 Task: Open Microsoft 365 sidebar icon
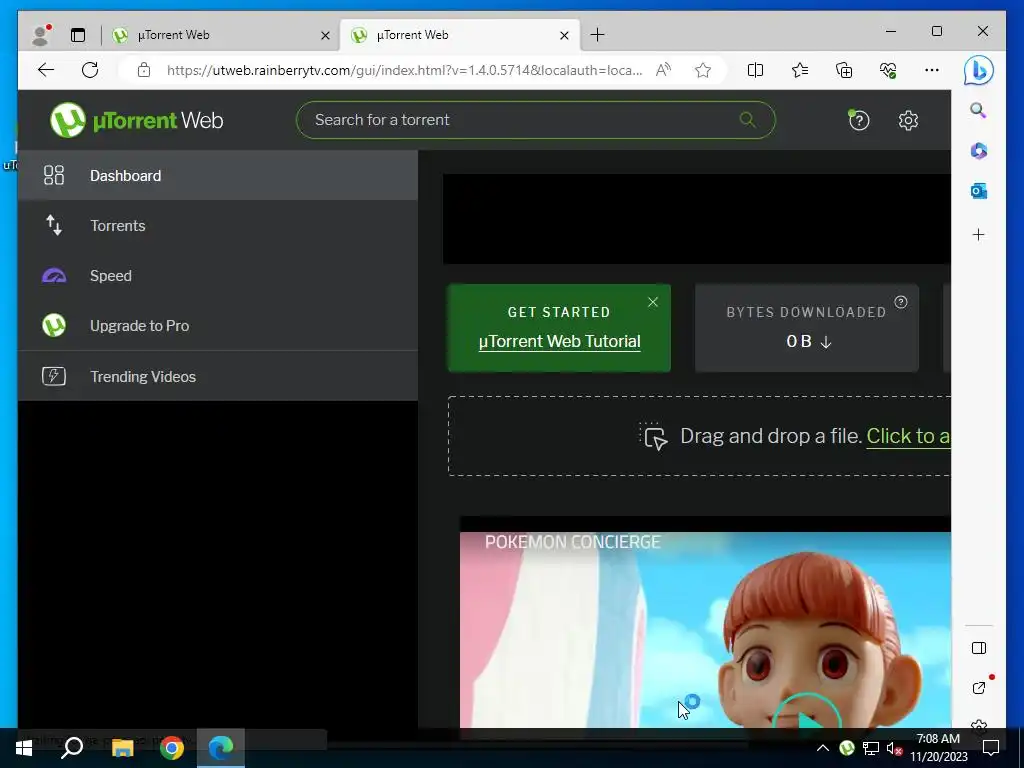tap(978, 151)
